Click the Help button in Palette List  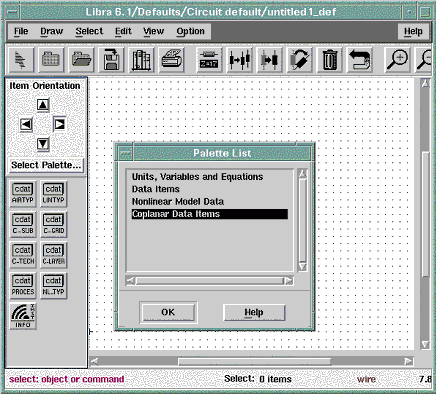pos(254,312)
